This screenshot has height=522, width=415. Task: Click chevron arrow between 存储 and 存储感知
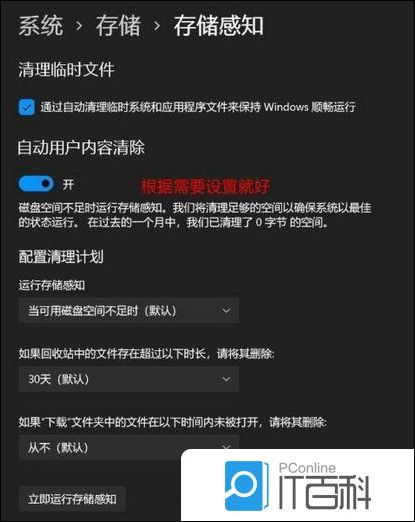click(x=157, y=26)
